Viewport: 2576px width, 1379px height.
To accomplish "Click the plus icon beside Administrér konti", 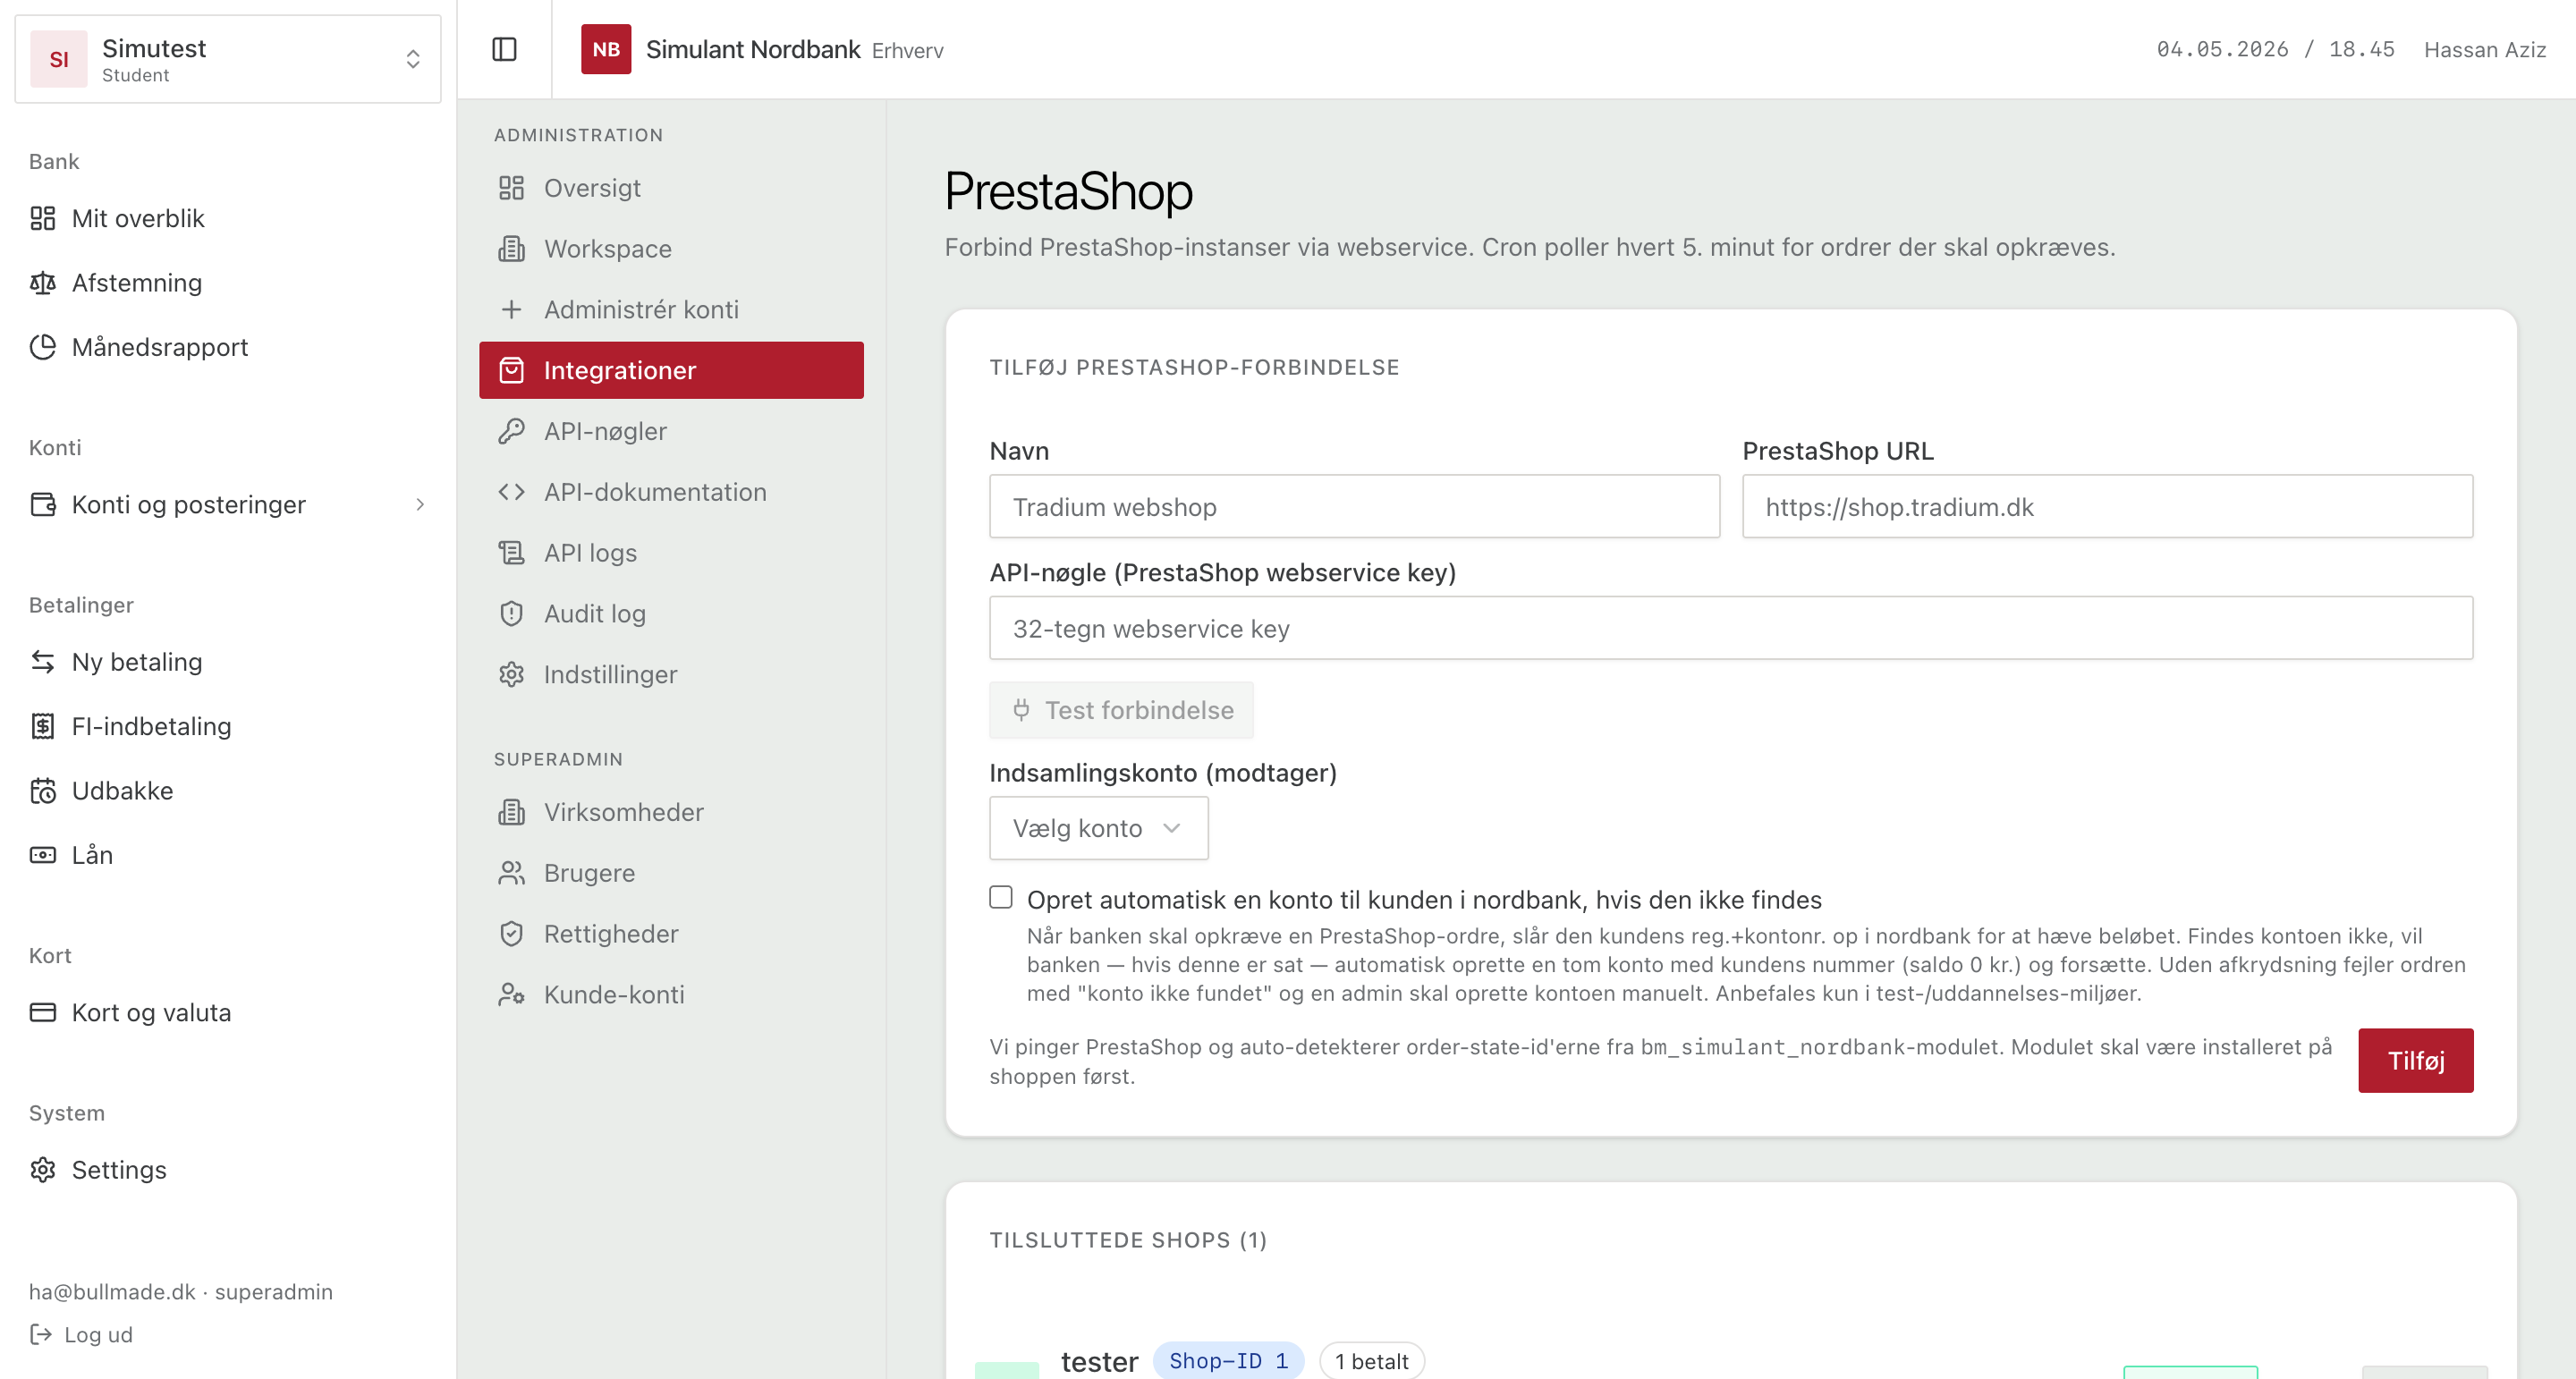I will (x=511, y=310).
